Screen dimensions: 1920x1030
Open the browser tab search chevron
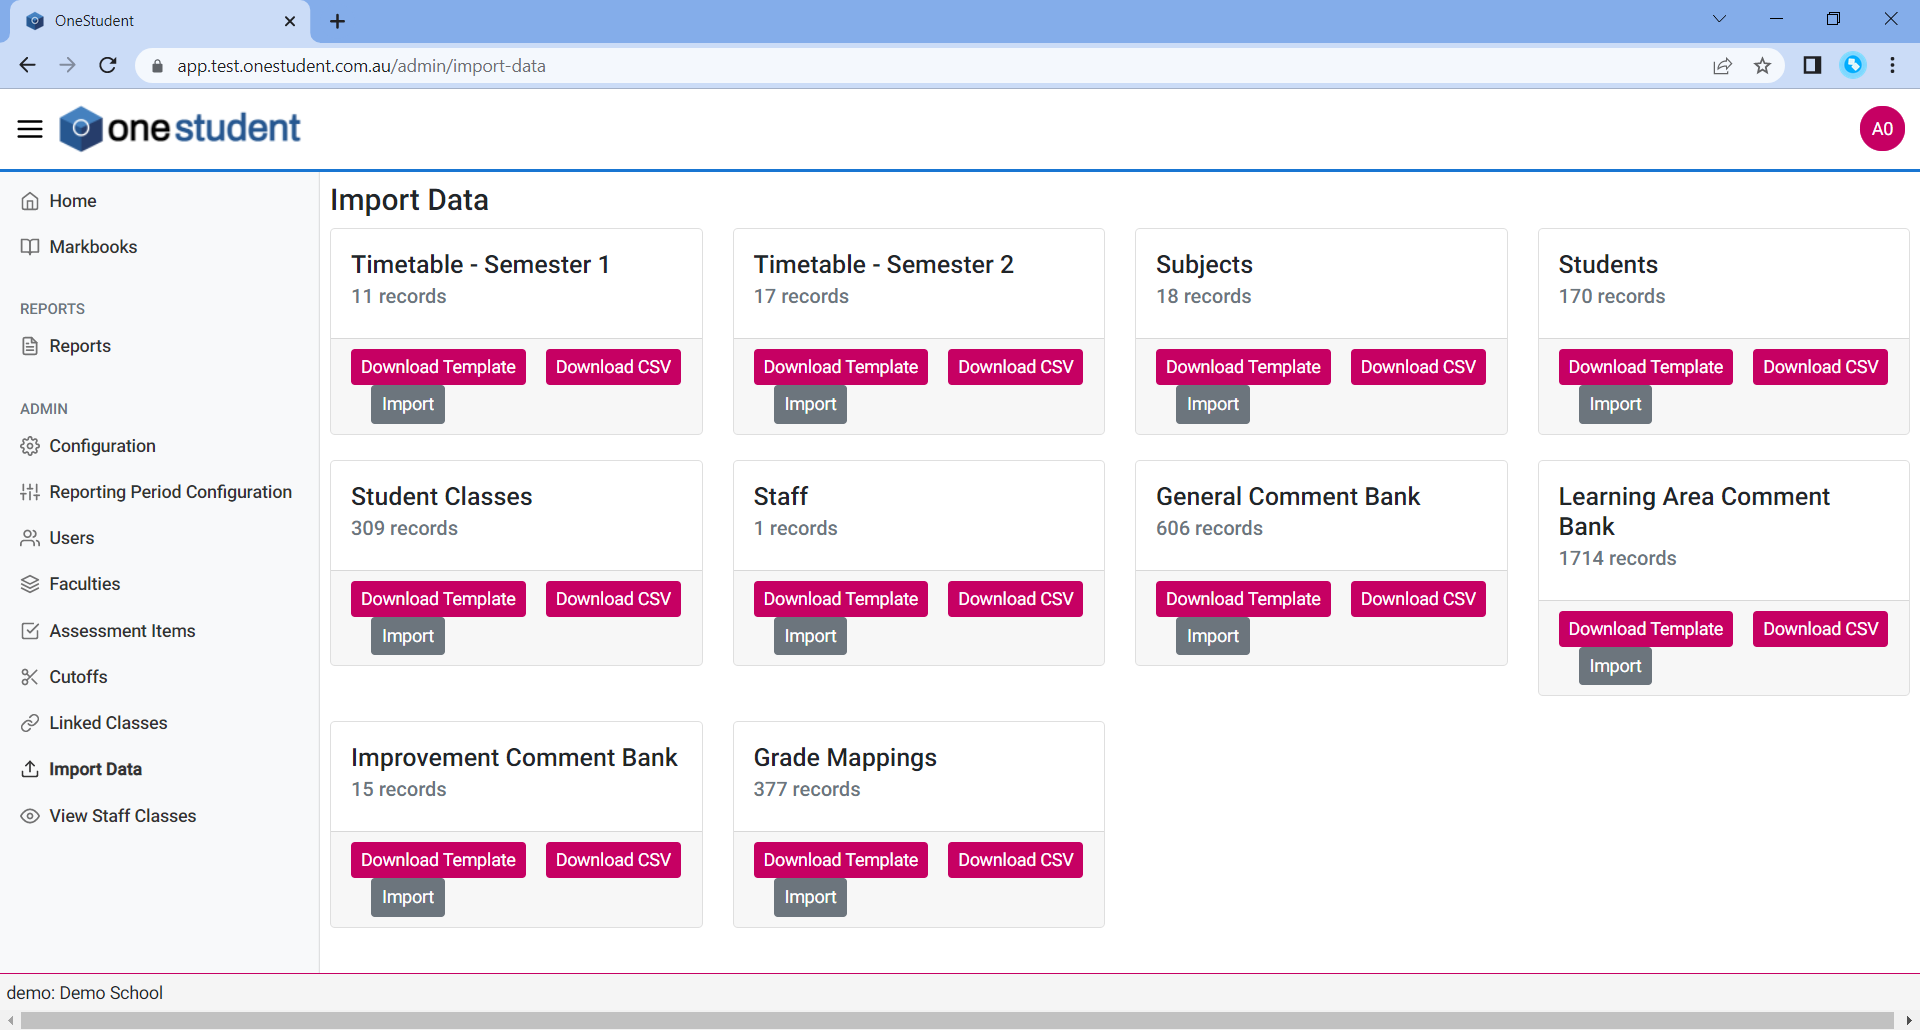point(1719,18)
